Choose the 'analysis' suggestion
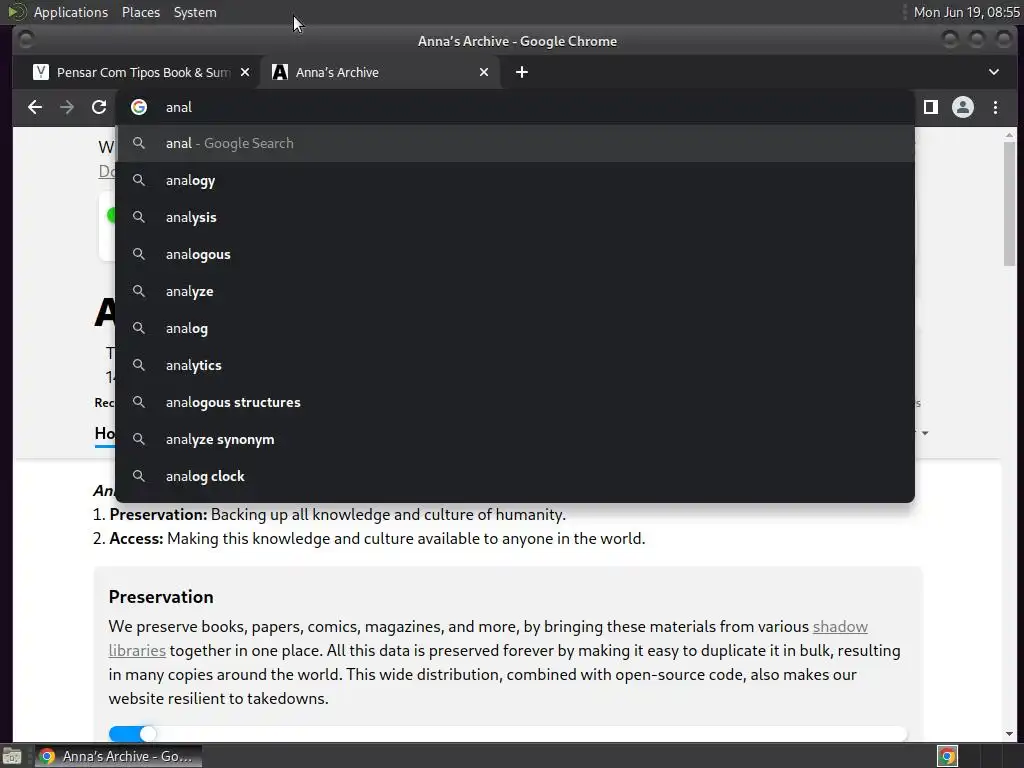Image resolution: width=1024 pixels, height=768 pixels. (x=515, y=217)
